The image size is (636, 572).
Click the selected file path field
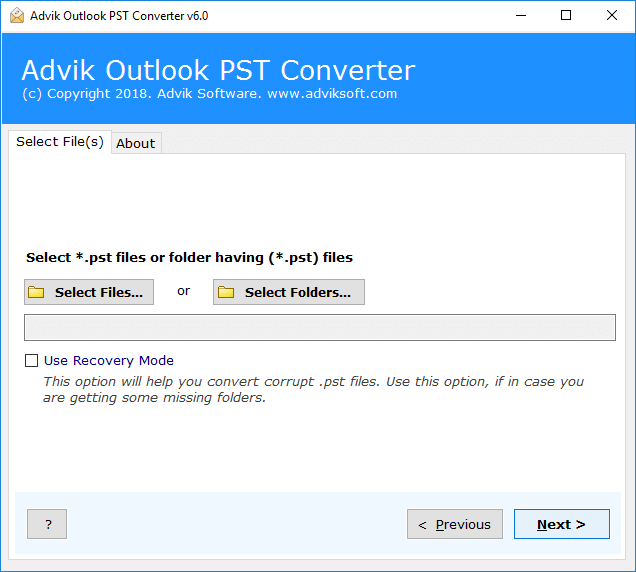(320, 327)
